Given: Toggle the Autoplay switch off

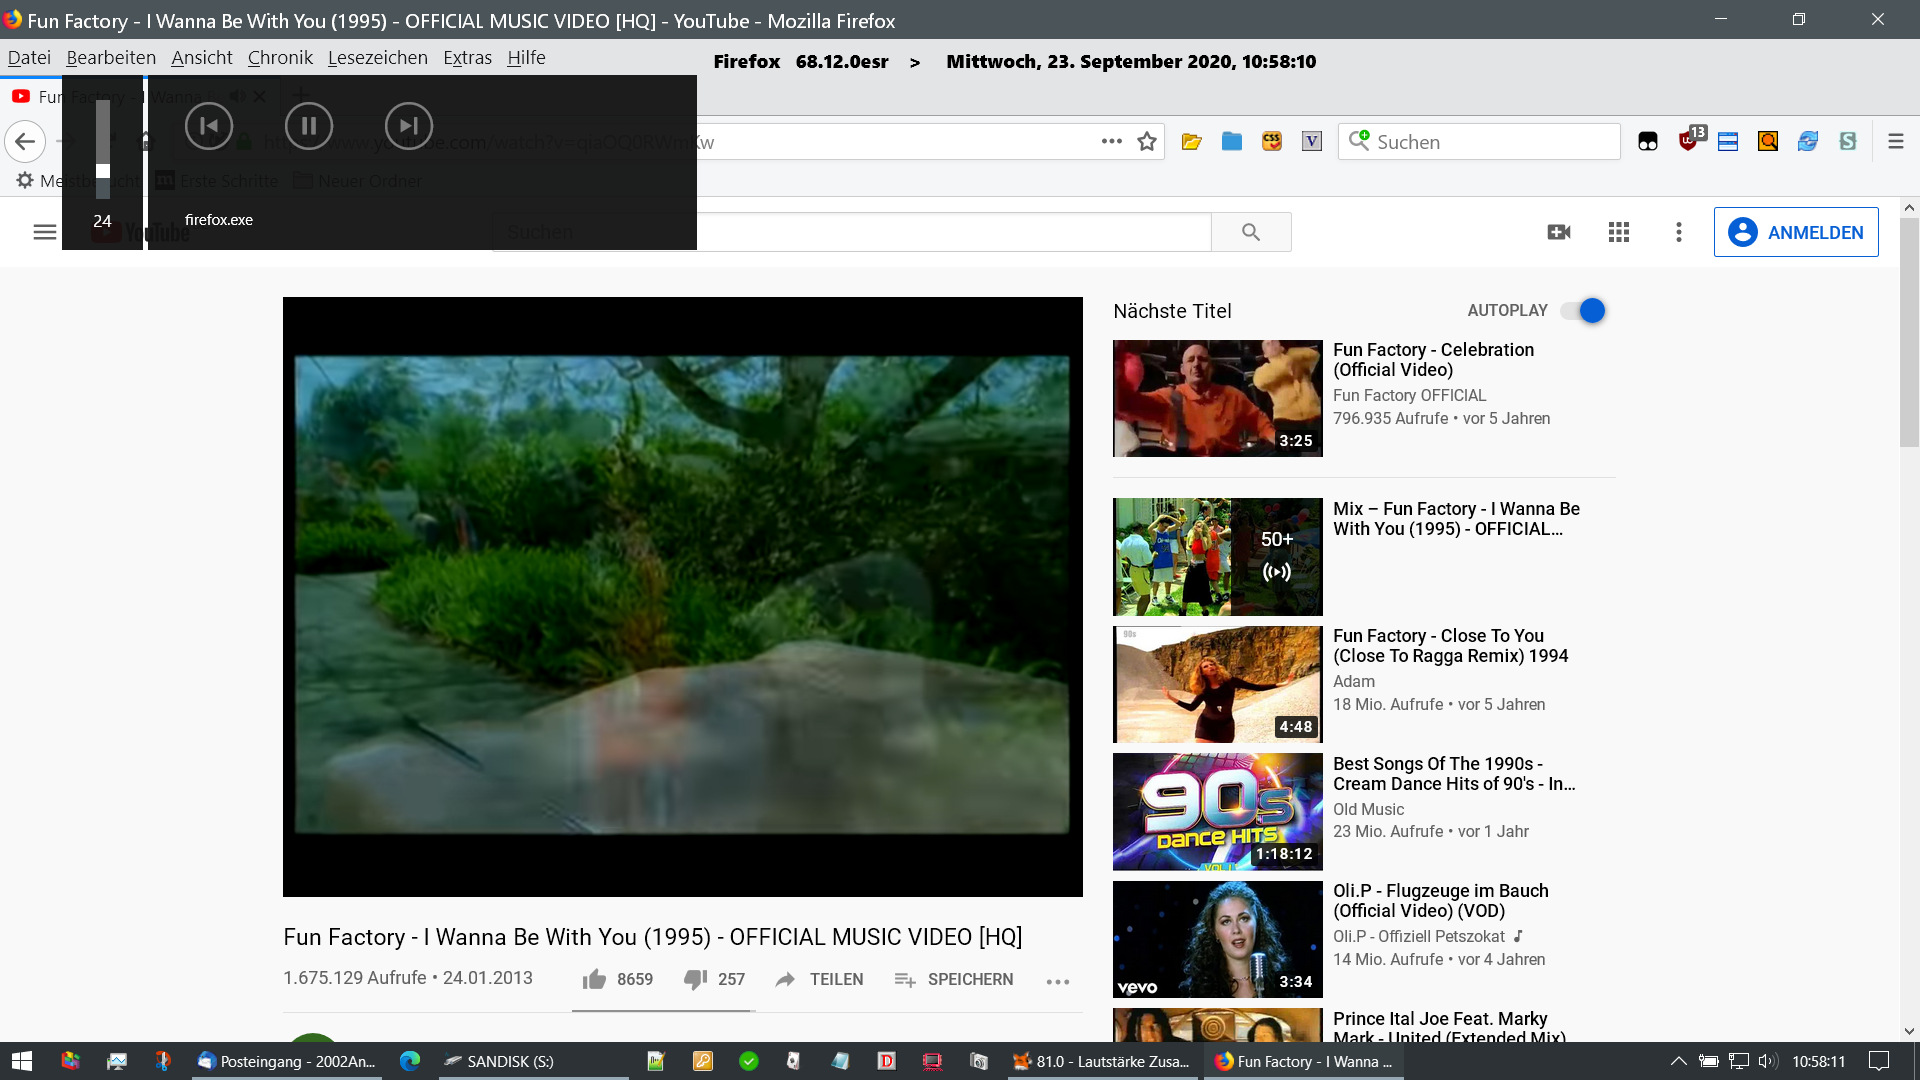Looking at the screenshot, I should (1585, 311).
